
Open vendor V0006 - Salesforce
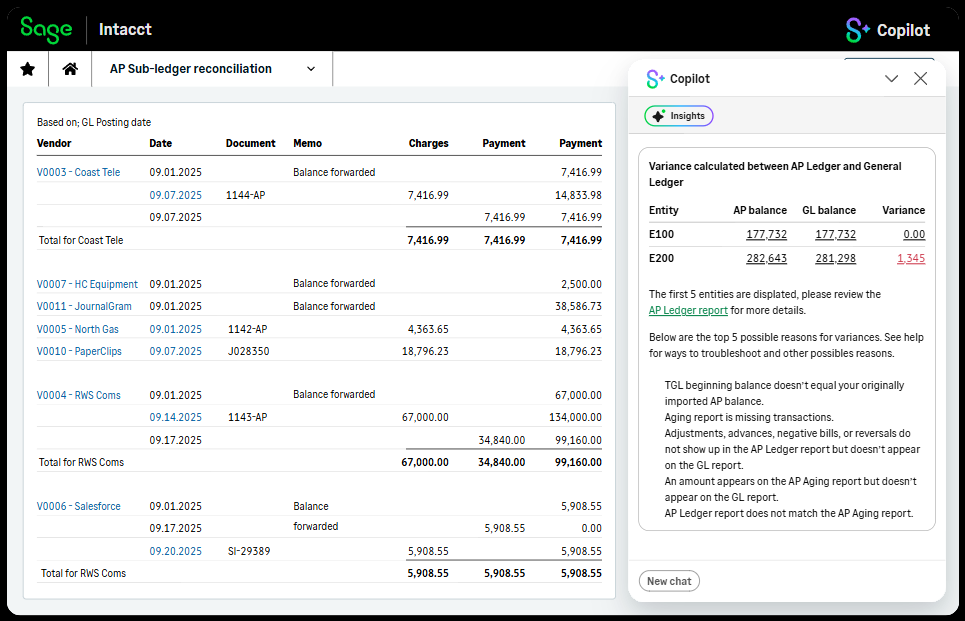[x=79, y=507]
